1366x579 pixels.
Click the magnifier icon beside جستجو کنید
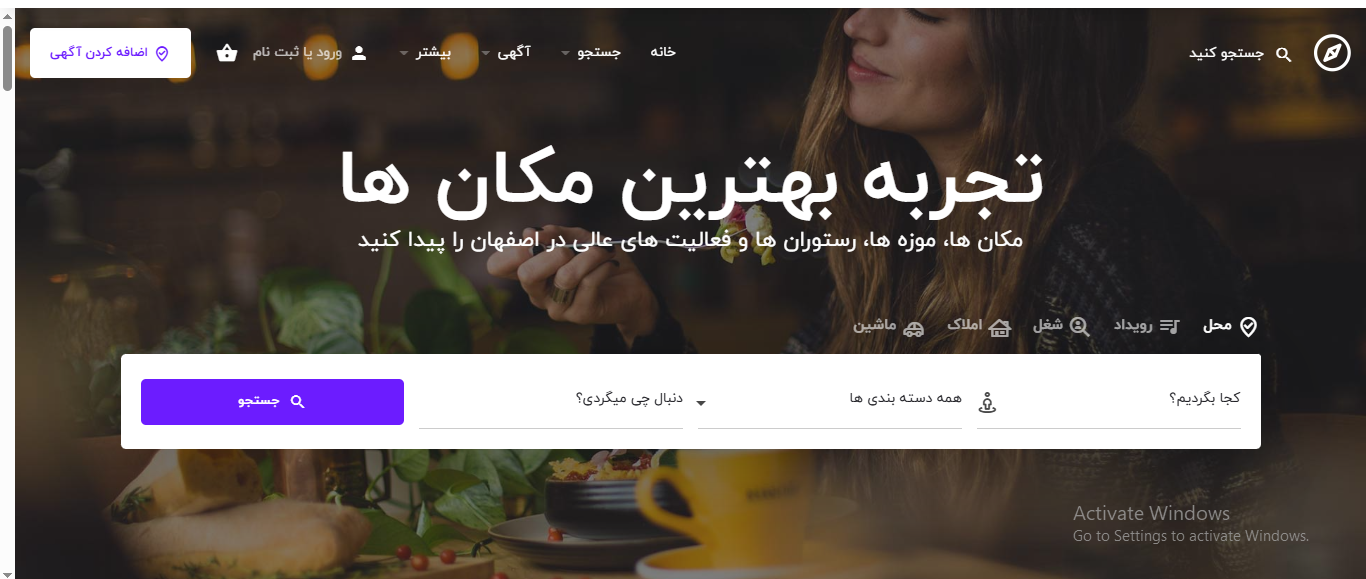(x=1284, y=54)
